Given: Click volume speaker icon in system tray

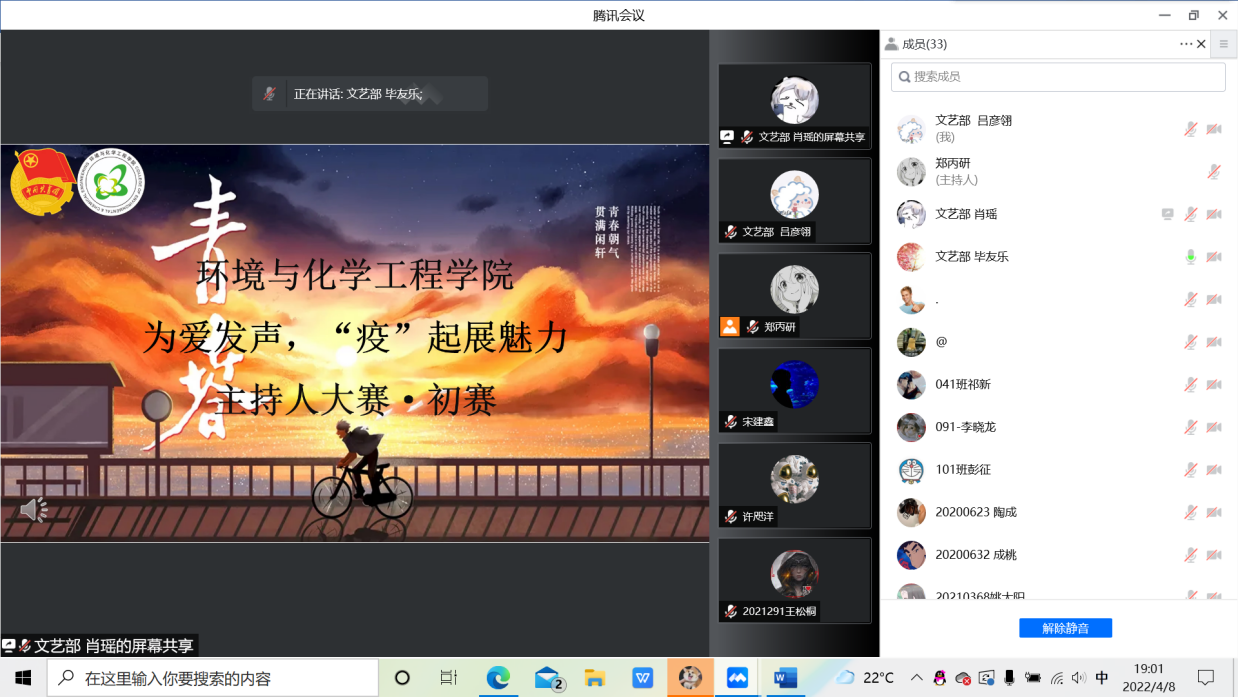Looking at the screenshot, I should tap(1078, 678).
